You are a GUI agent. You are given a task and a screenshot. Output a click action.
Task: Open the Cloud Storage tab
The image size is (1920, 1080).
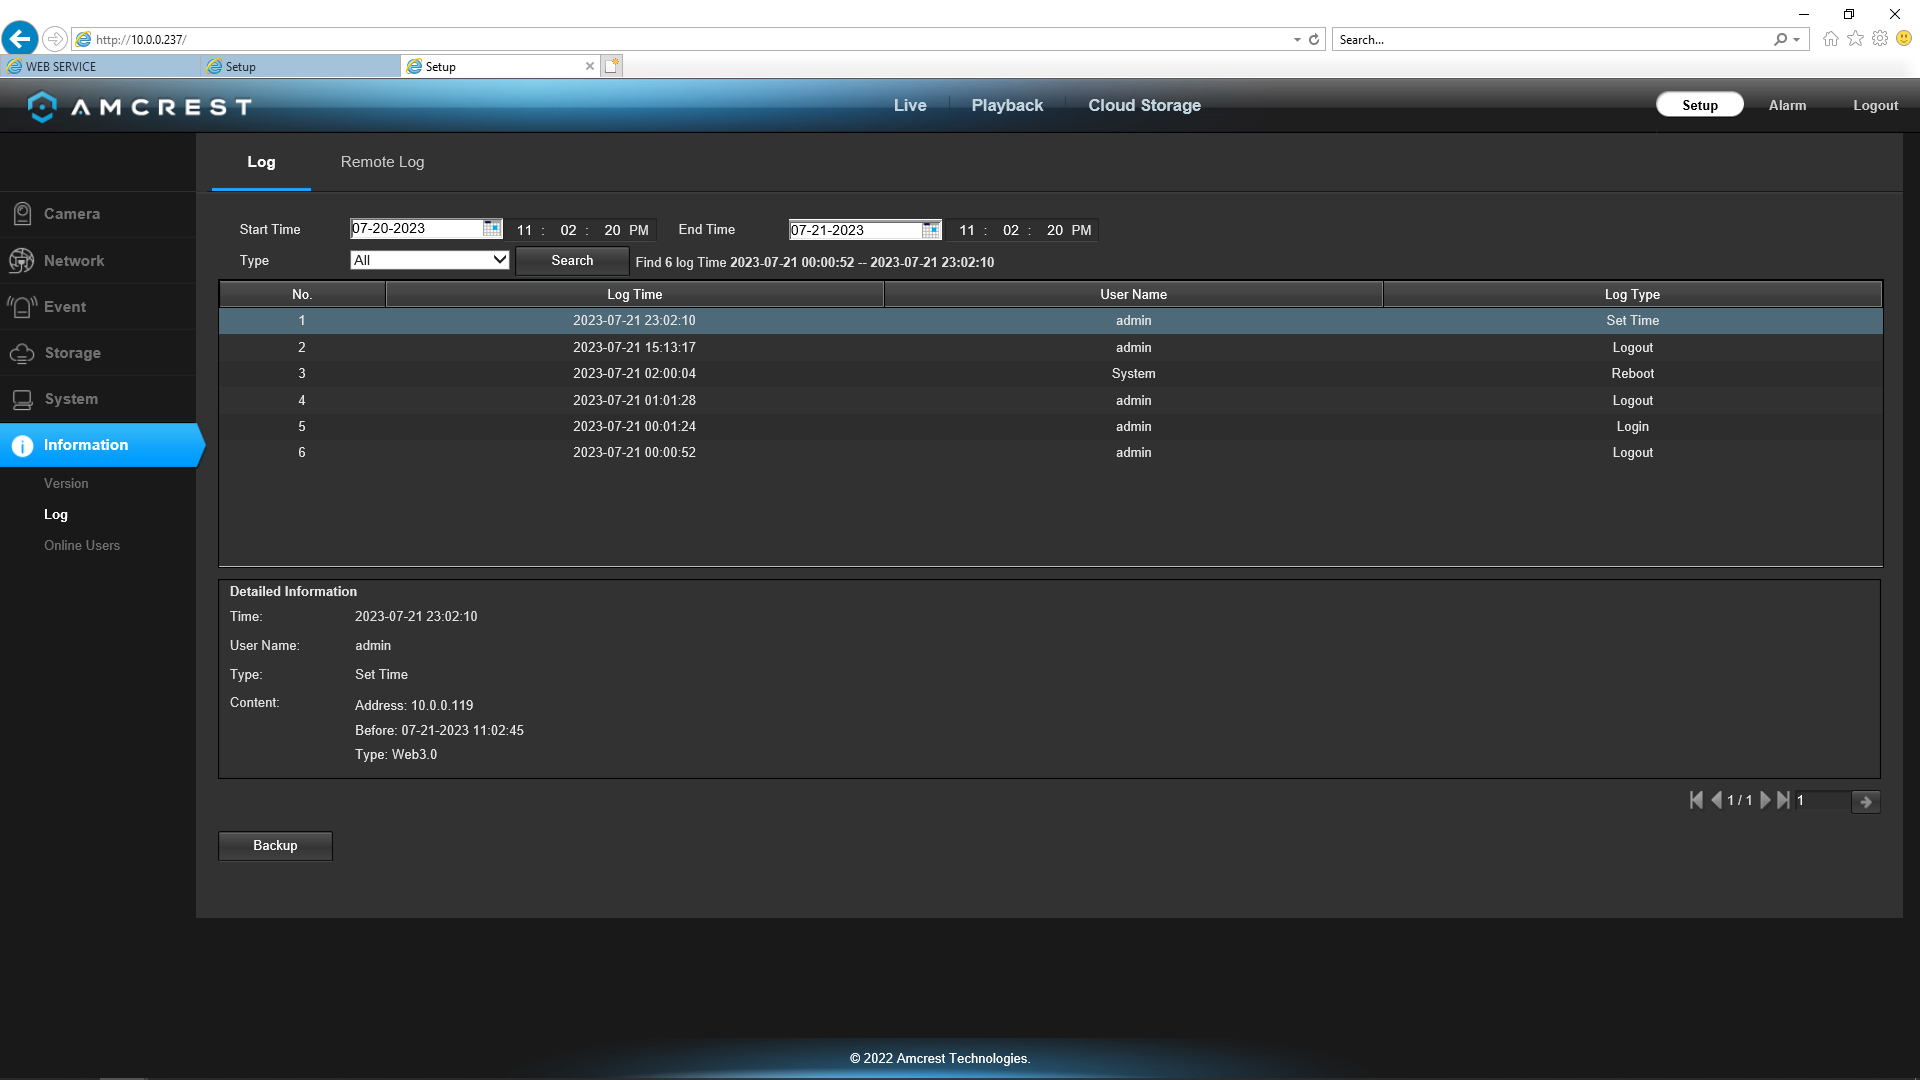click(x=1144, y=105)
